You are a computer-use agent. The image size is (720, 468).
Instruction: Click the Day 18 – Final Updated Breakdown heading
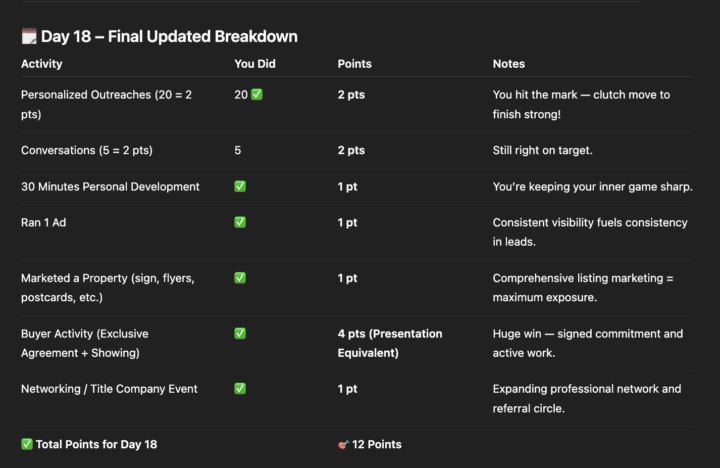(x=169, y=37)
